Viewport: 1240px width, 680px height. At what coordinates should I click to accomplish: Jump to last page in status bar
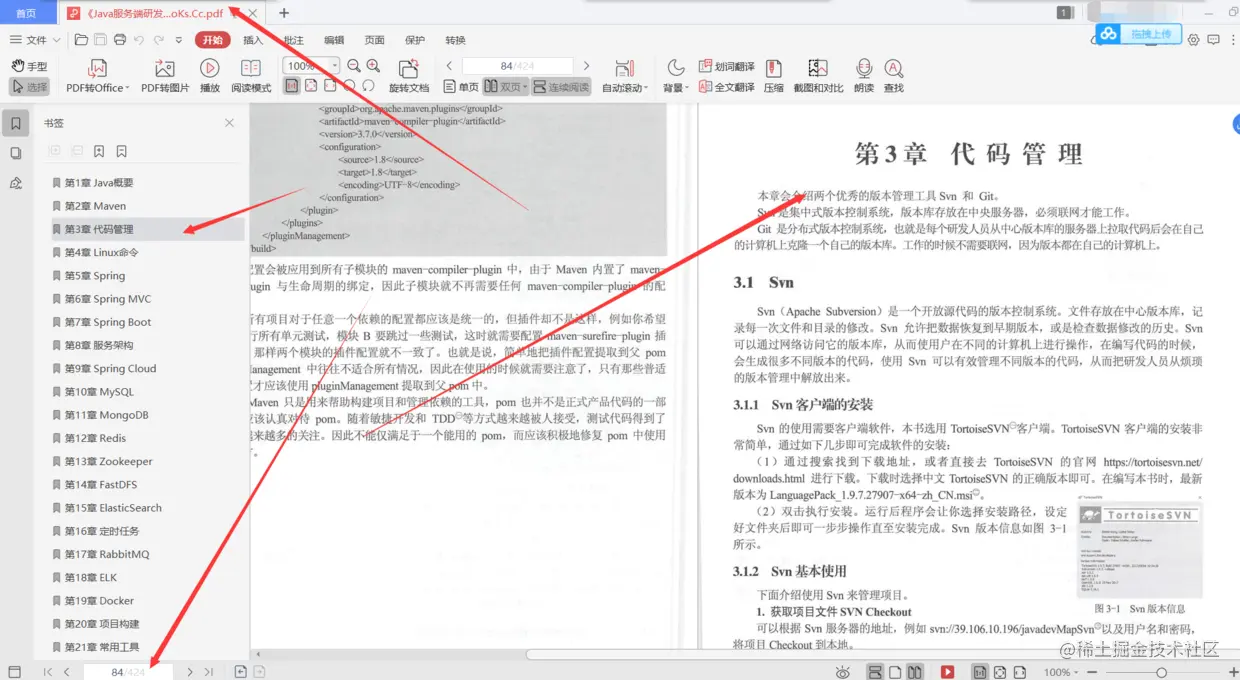(x=208, y=672)
